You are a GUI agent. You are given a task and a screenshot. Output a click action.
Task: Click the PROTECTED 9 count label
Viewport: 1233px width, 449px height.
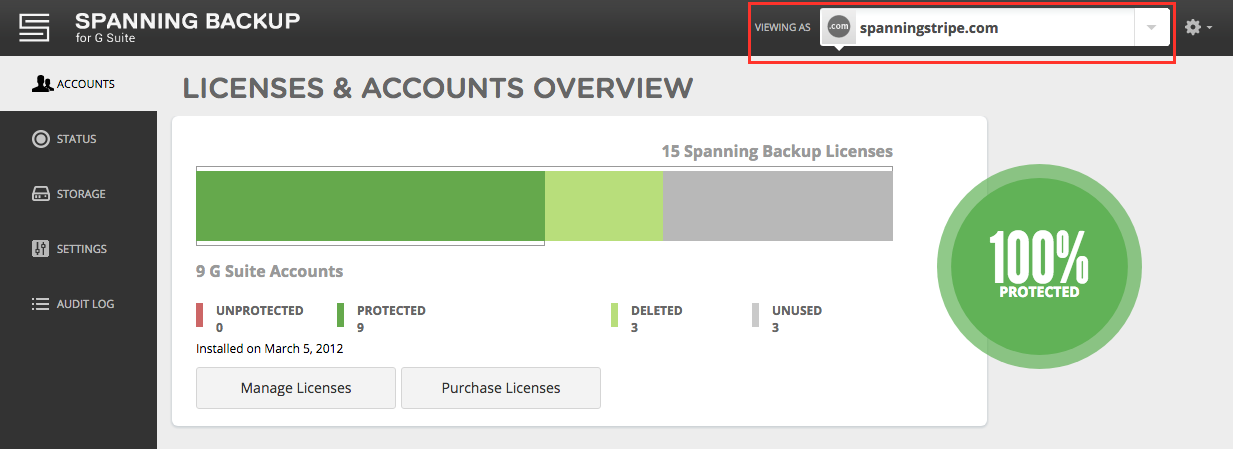(x=391, y=318)
